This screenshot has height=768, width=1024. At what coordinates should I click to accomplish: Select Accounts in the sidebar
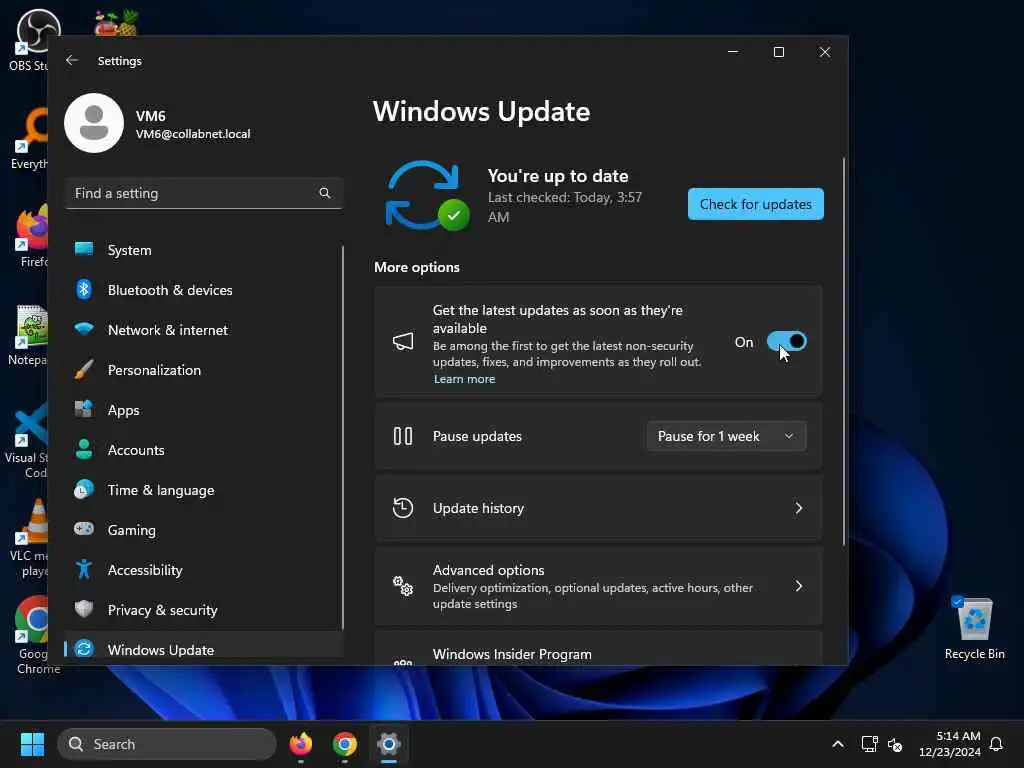[x=204, y=450]
